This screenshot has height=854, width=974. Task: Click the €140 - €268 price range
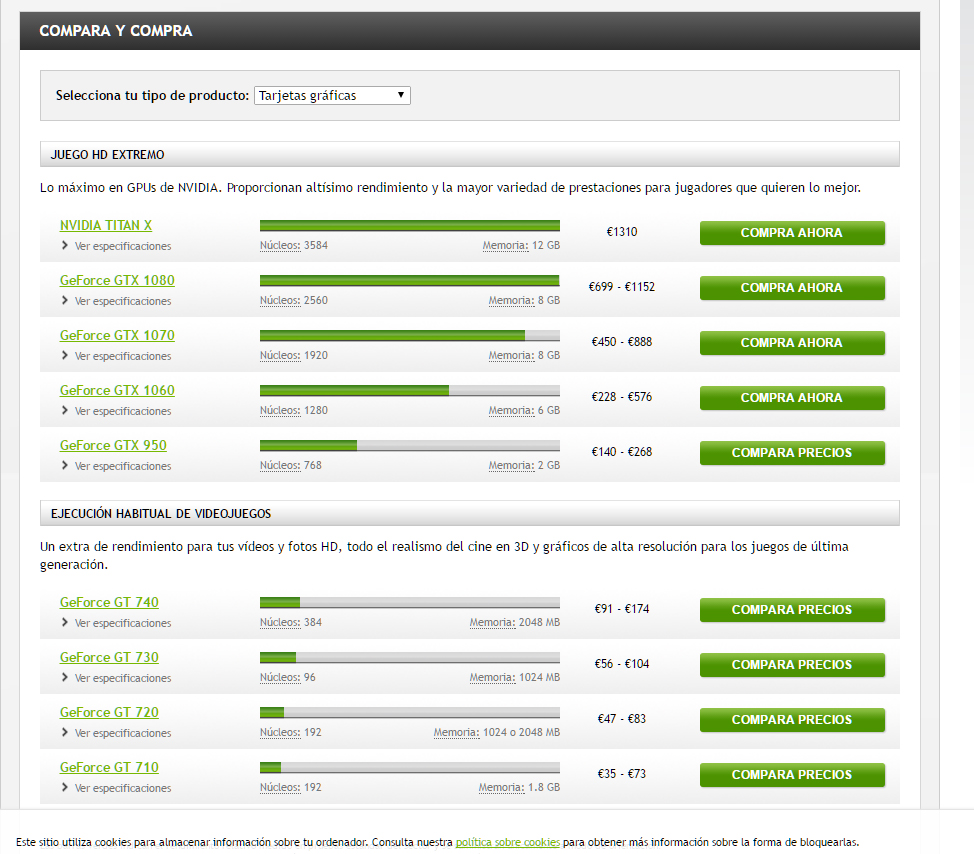click(622, 452)
